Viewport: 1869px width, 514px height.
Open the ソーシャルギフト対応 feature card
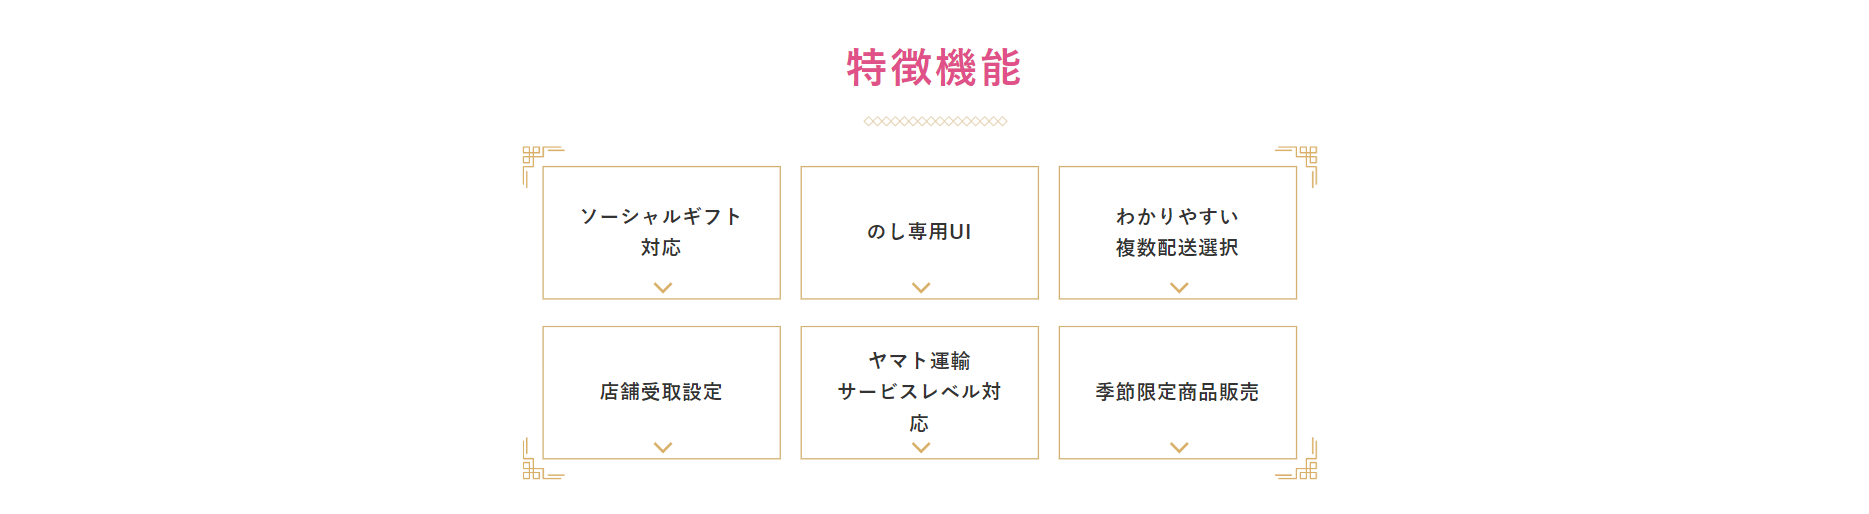pyautogui.click(x=661, y=232)
